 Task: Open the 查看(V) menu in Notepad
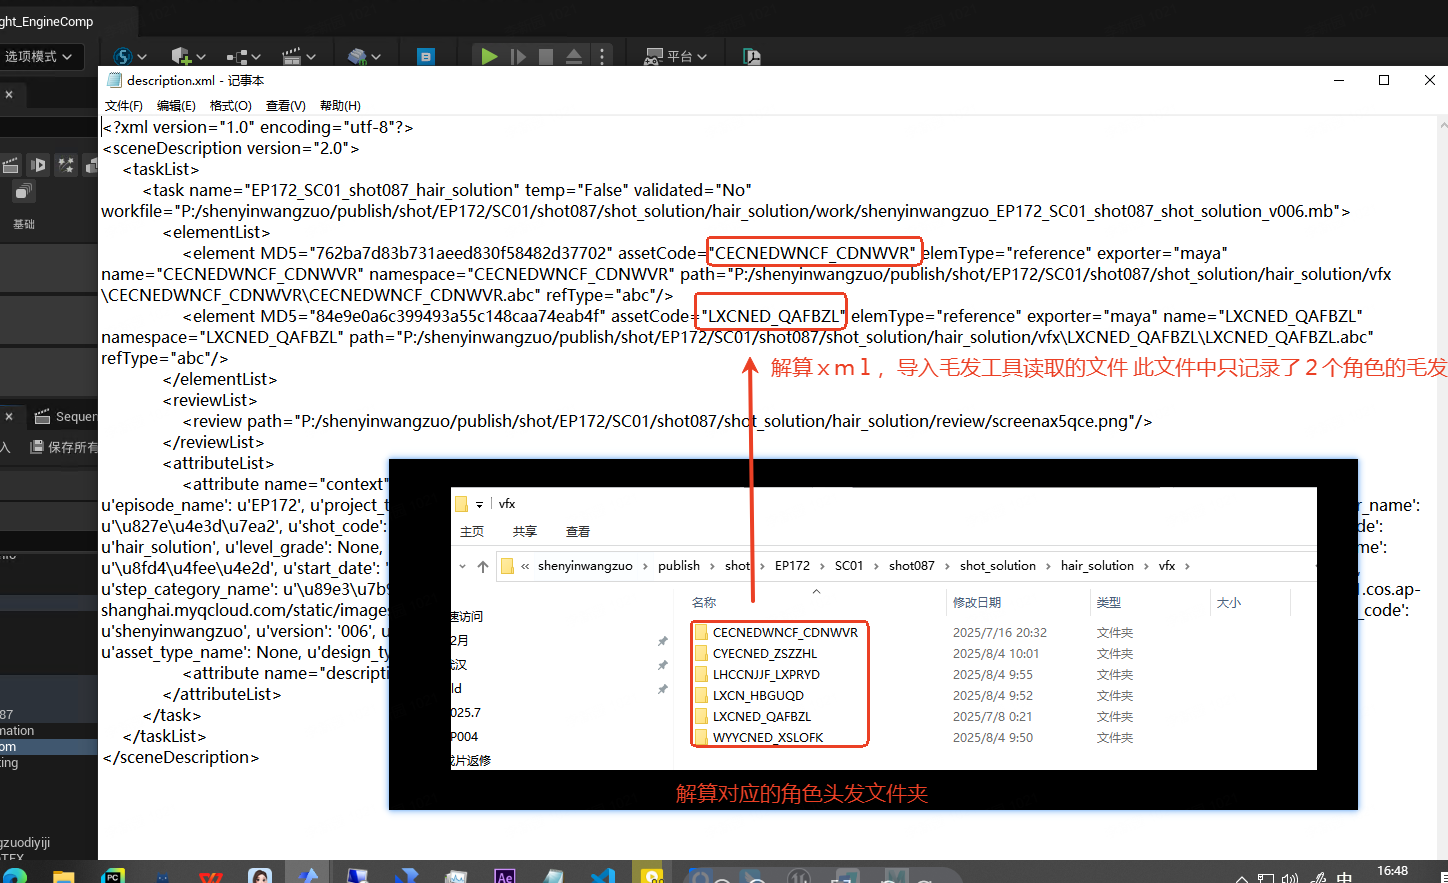coord(285,106)
